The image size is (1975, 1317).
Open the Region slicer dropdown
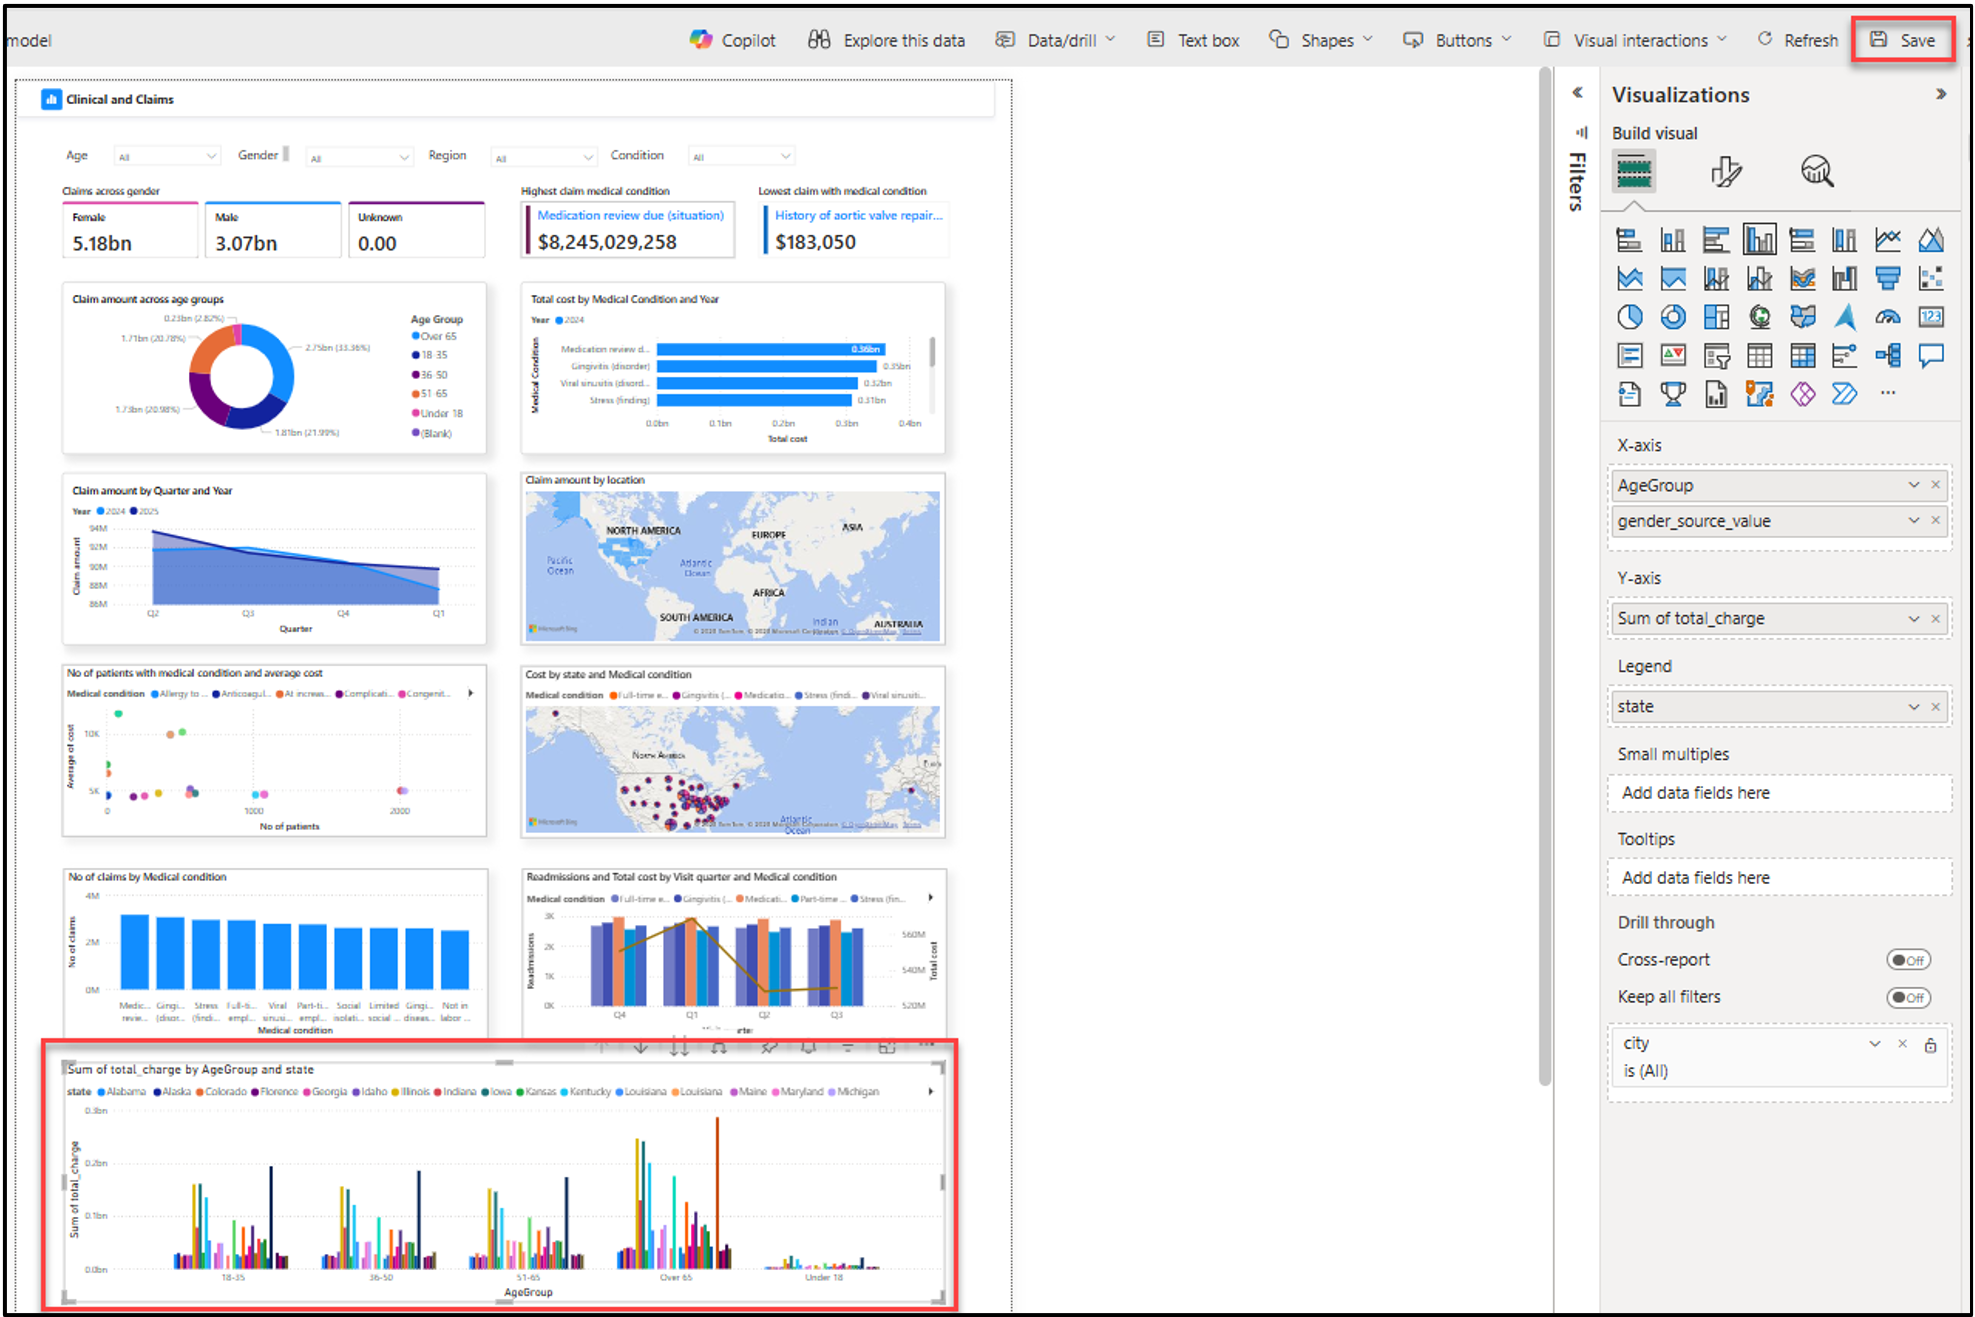click(x=543, y=157)
